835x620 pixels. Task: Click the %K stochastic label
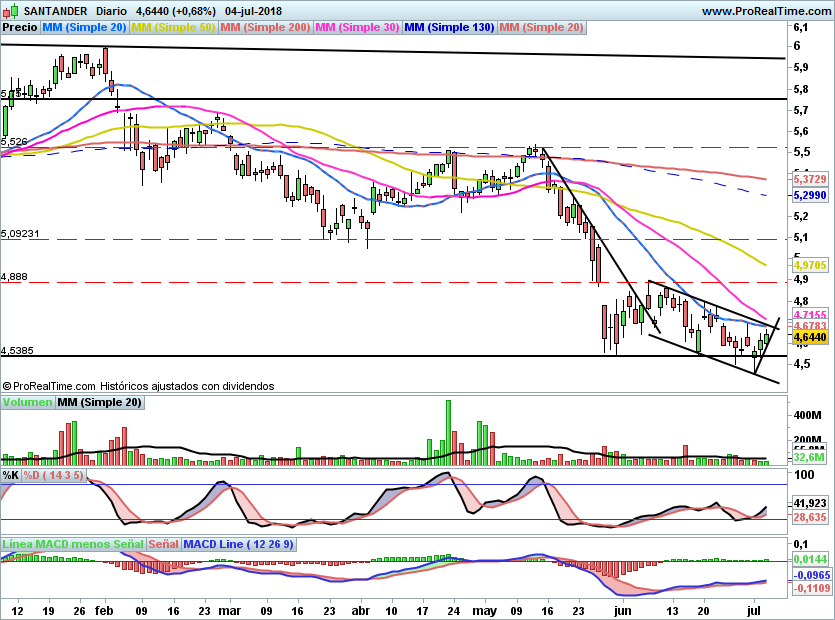click(x=11, y=475)
